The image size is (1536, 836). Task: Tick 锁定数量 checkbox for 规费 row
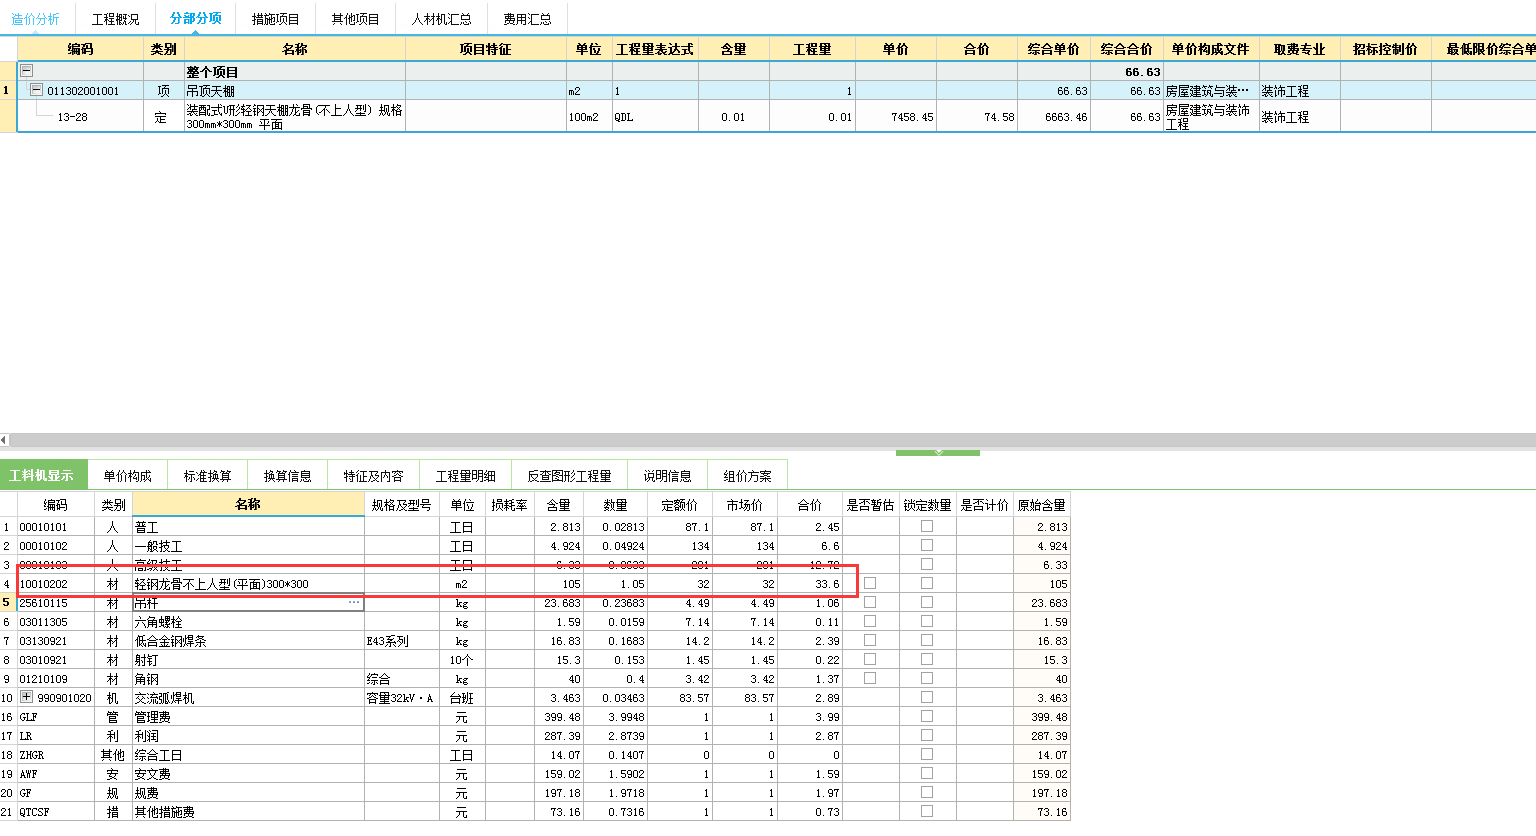(x=927, y=792)
